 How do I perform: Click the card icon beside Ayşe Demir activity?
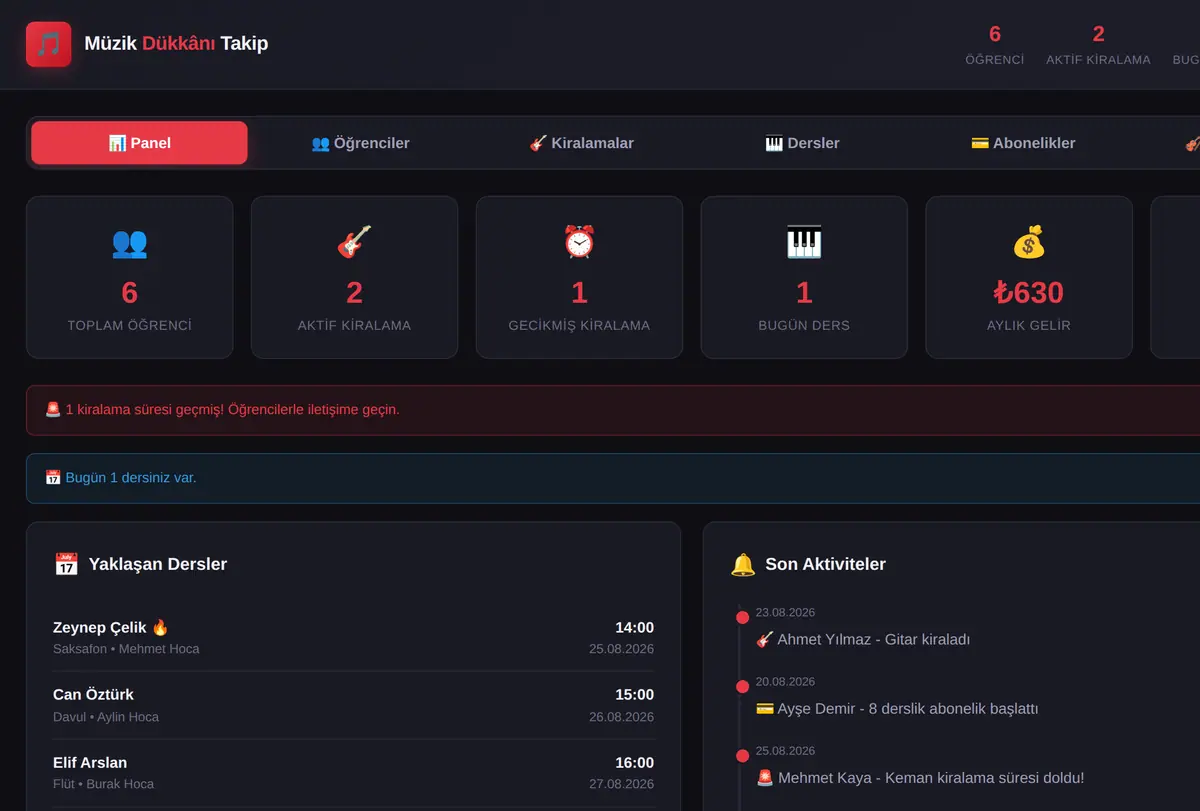coord(765,708)
